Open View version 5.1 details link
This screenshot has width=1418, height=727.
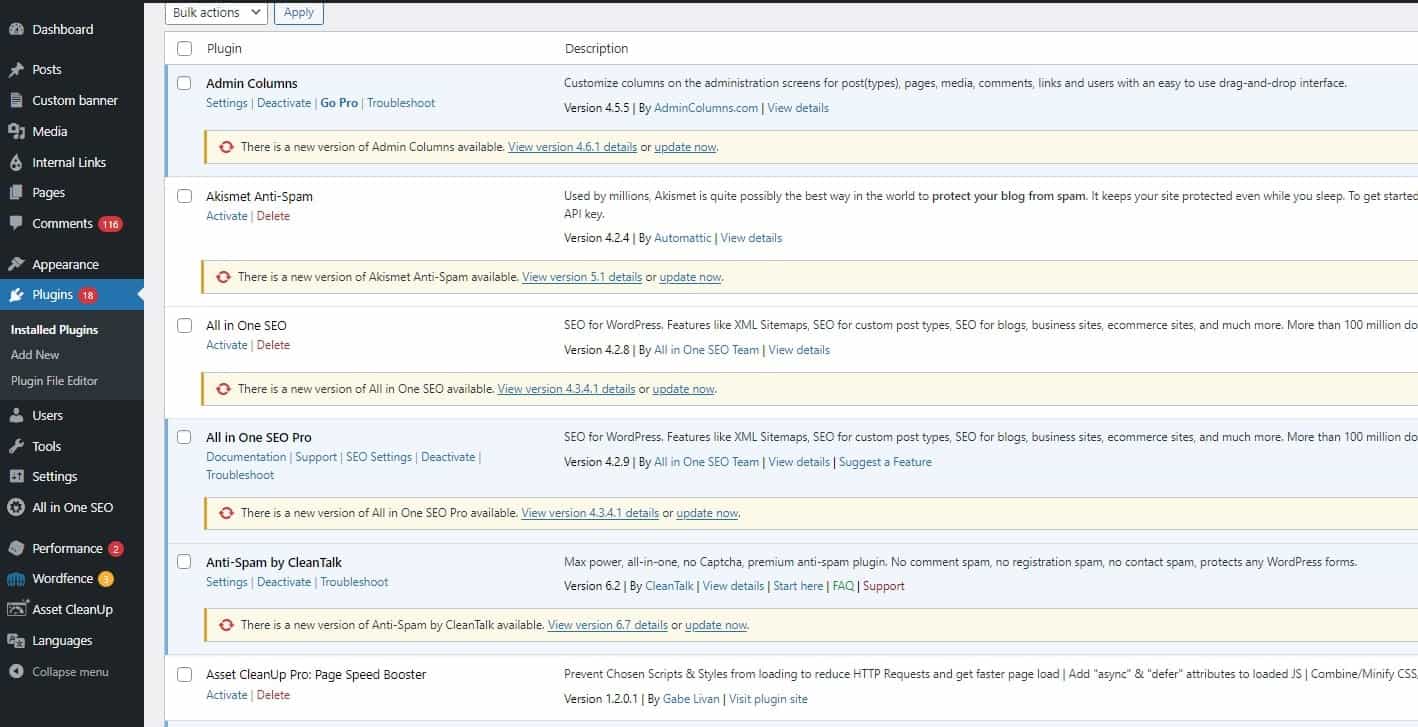point(582,277)
